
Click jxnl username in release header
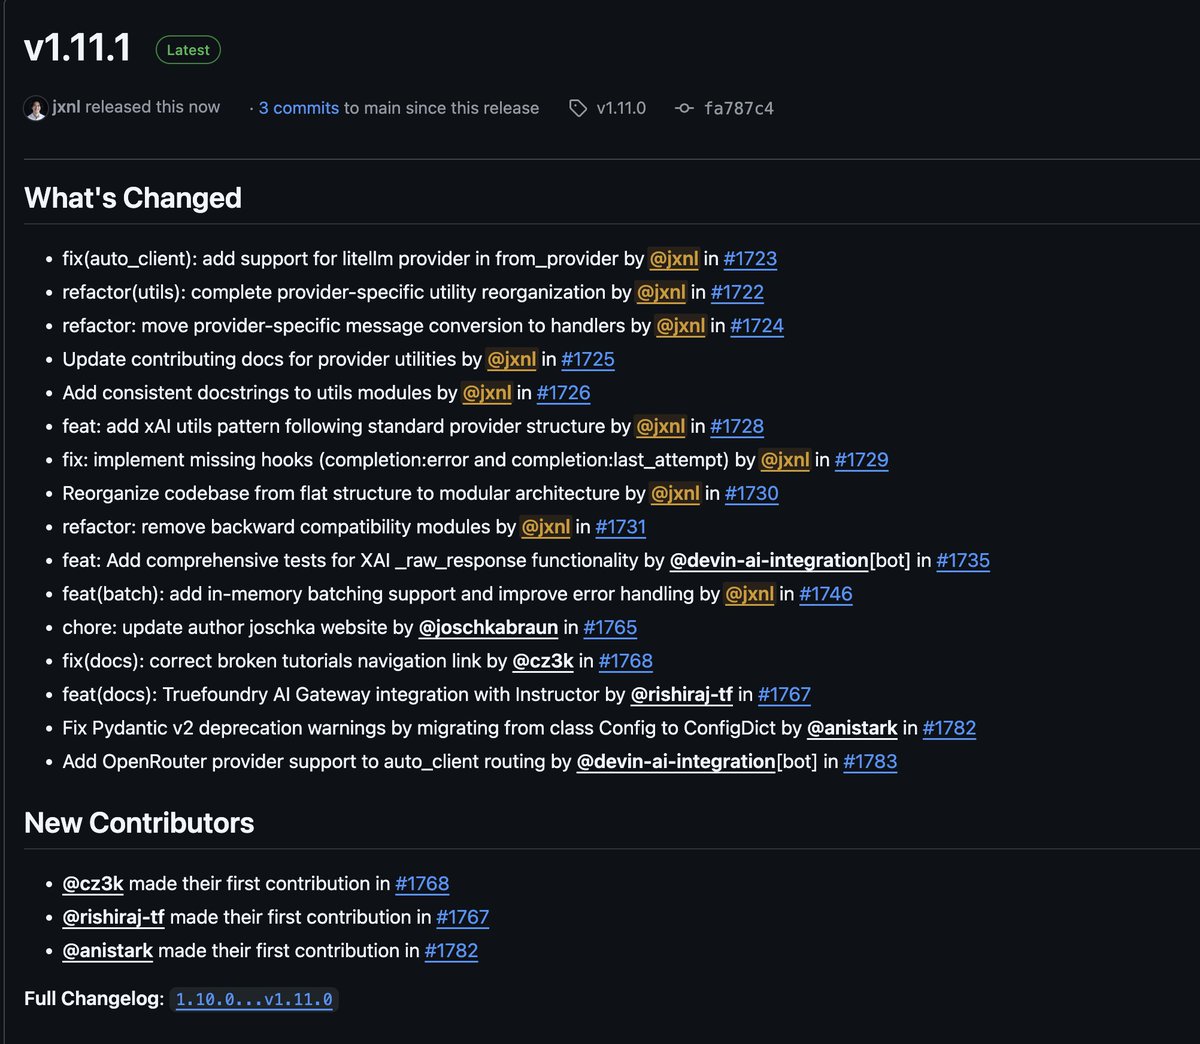(67, 107)
